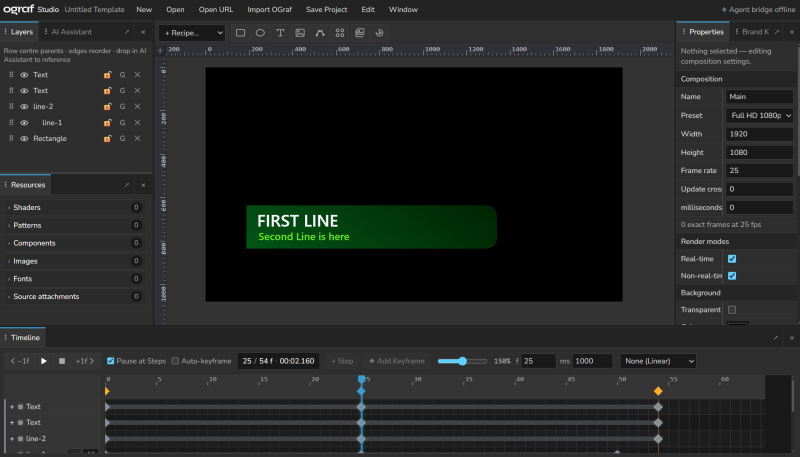This screenshot has height=457, width=800.
Task: Click lock icon on line-2 layer
Action: coord(107,107)
